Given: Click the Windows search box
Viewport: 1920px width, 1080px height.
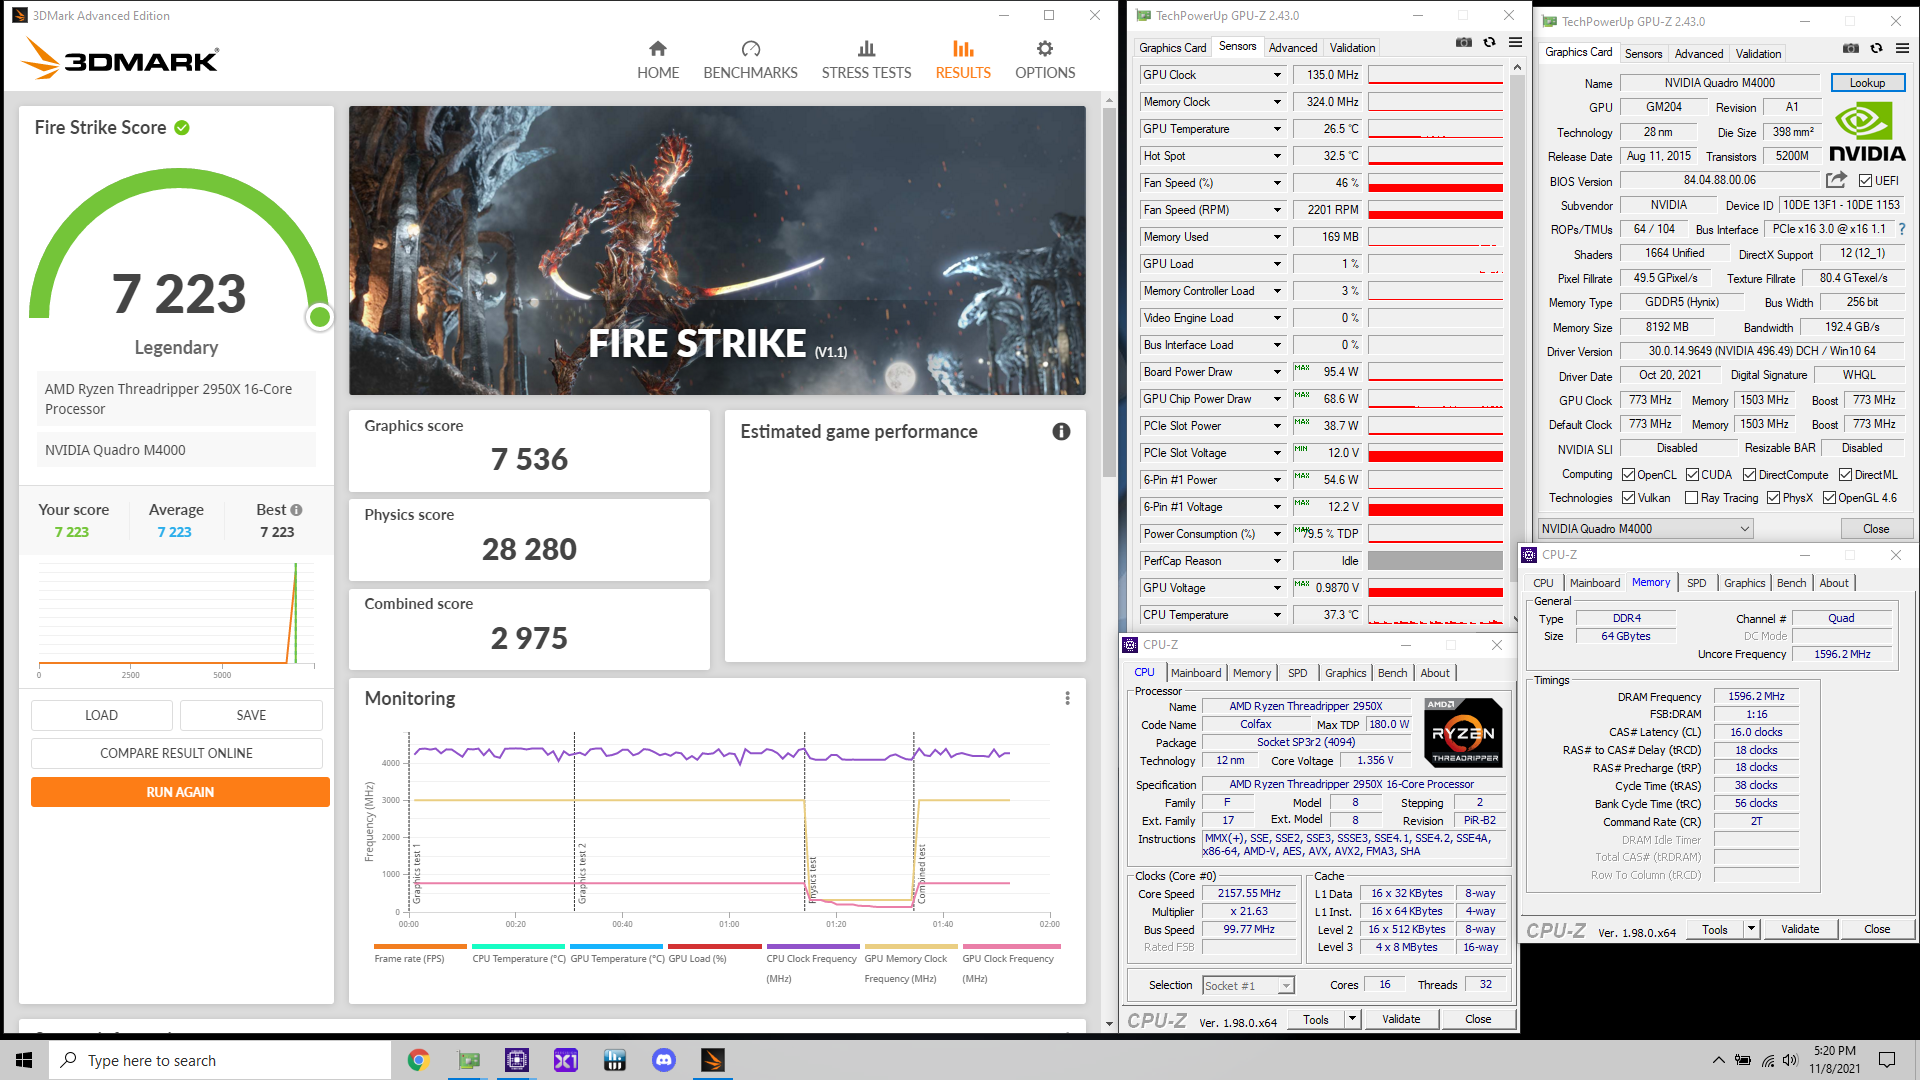Looking at the screenshot, I should coord(220,1060).
